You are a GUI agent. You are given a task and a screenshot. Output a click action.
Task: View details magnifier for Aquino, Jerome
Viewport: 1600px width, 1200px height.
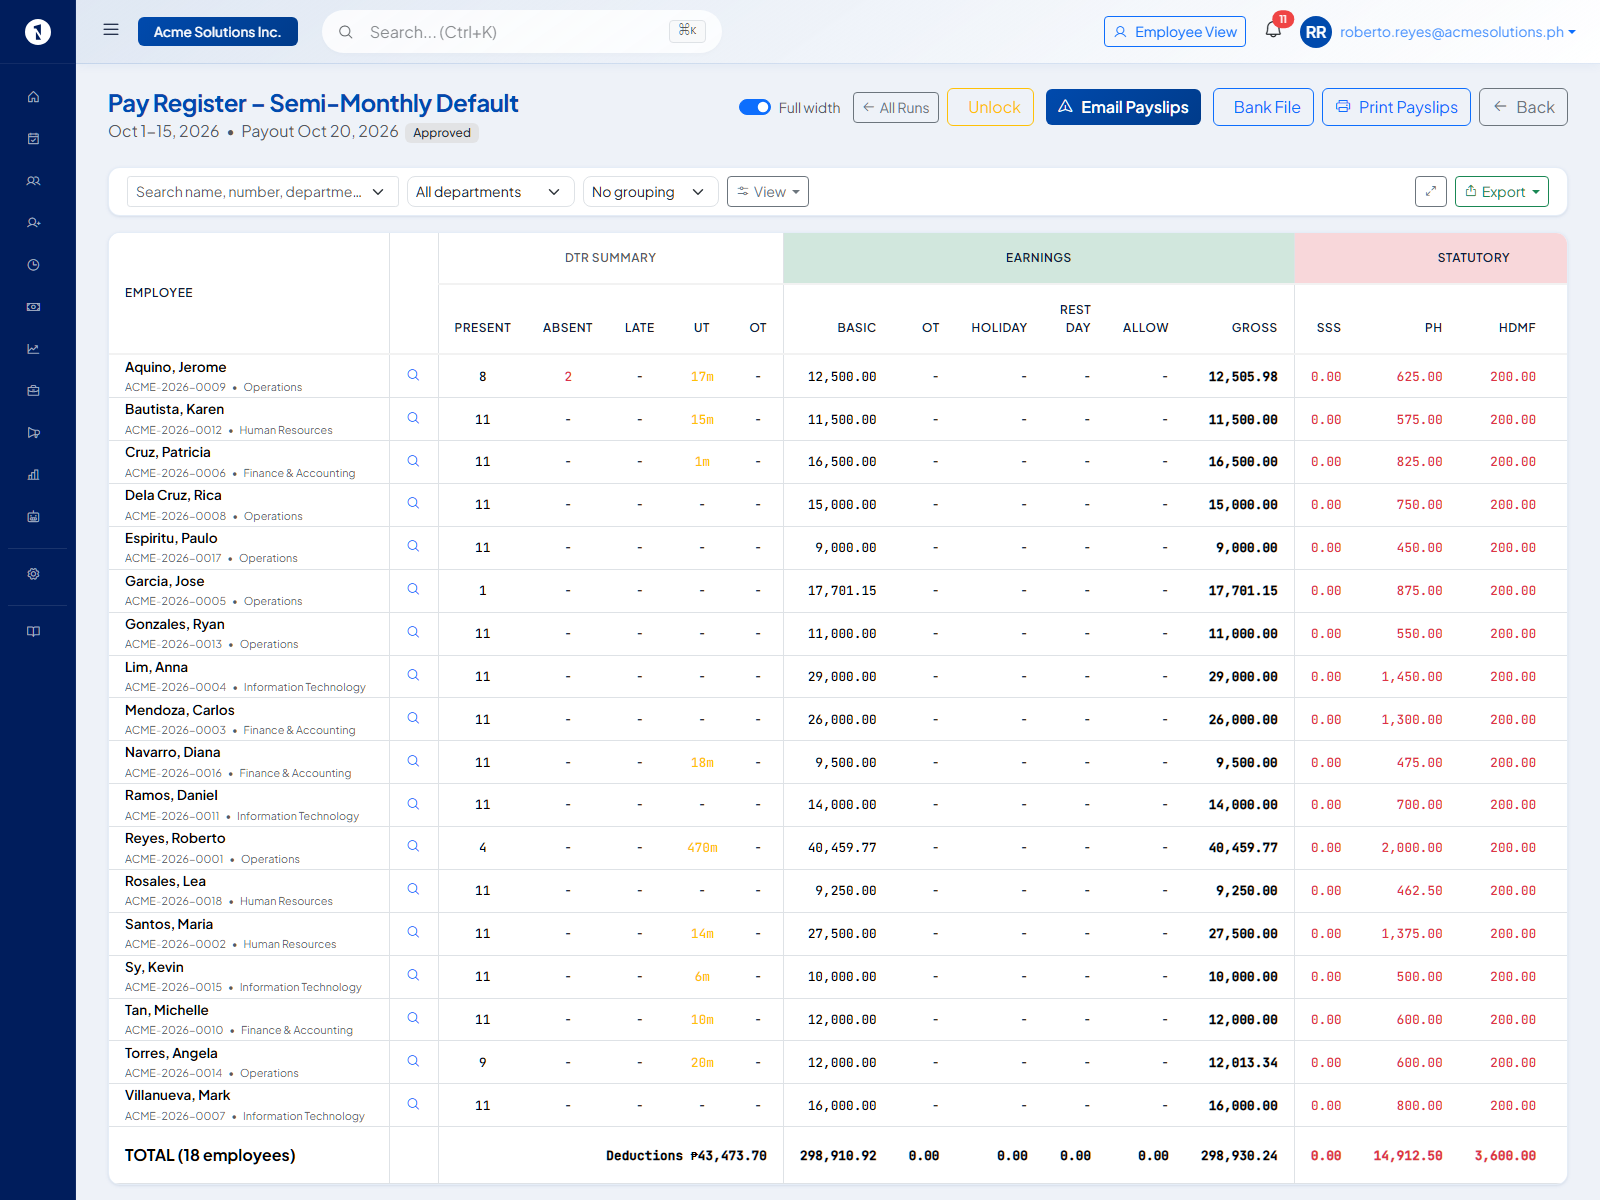coord(413,375)
